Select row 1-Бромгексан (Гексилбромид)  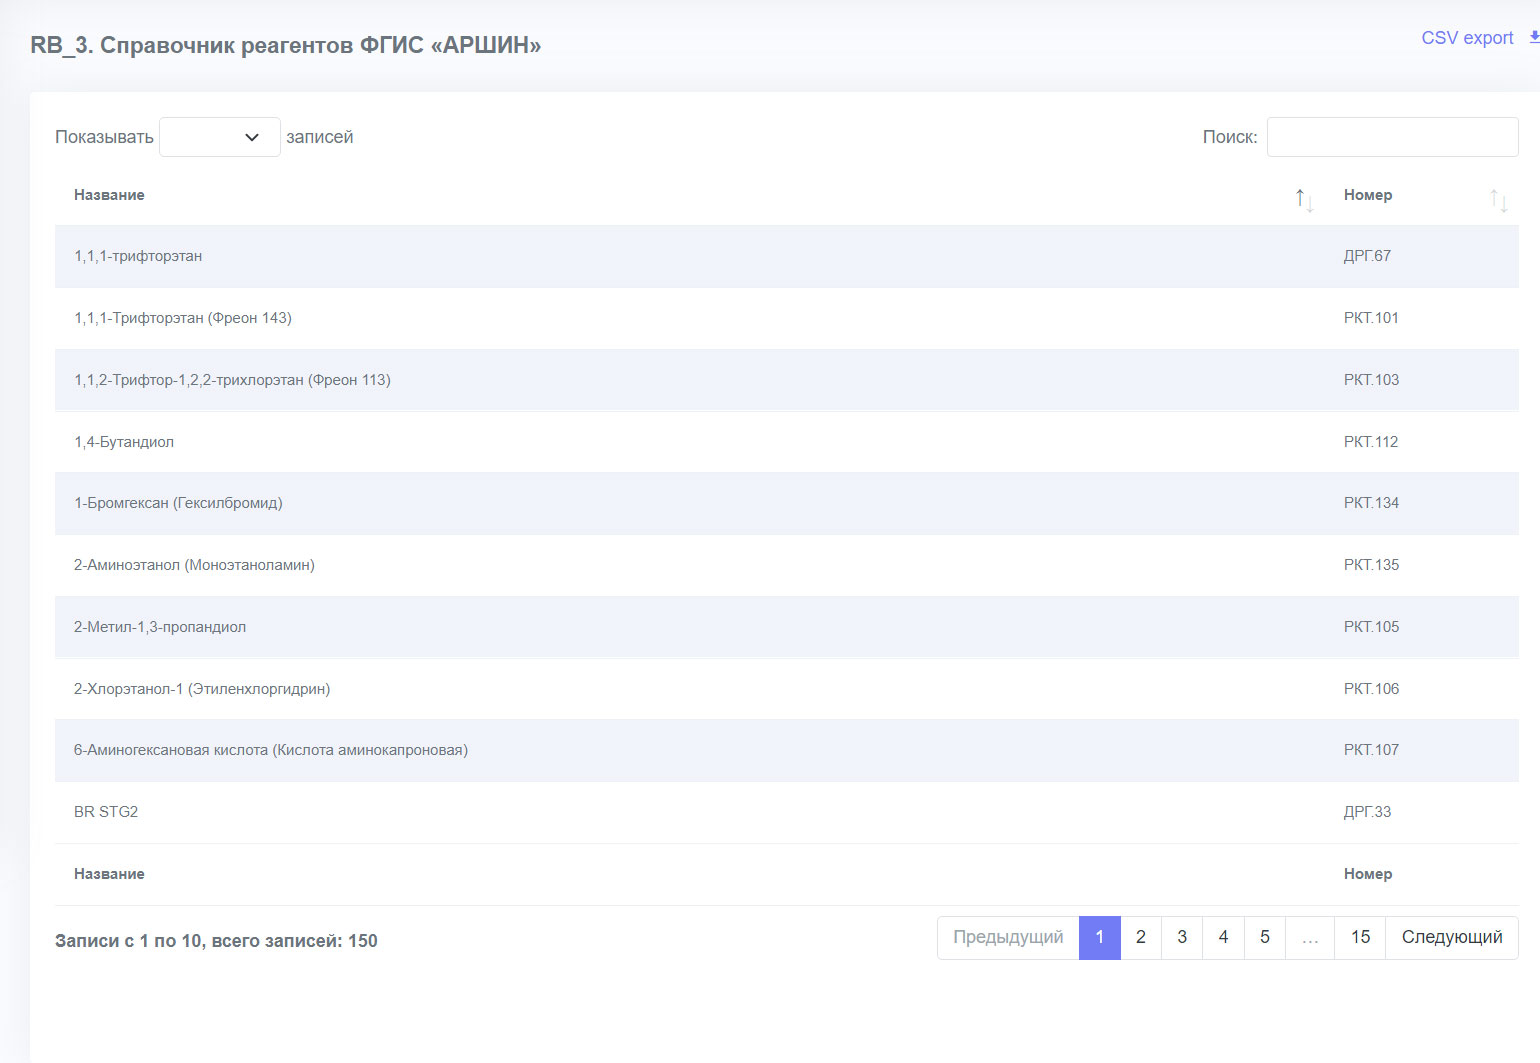787,503
